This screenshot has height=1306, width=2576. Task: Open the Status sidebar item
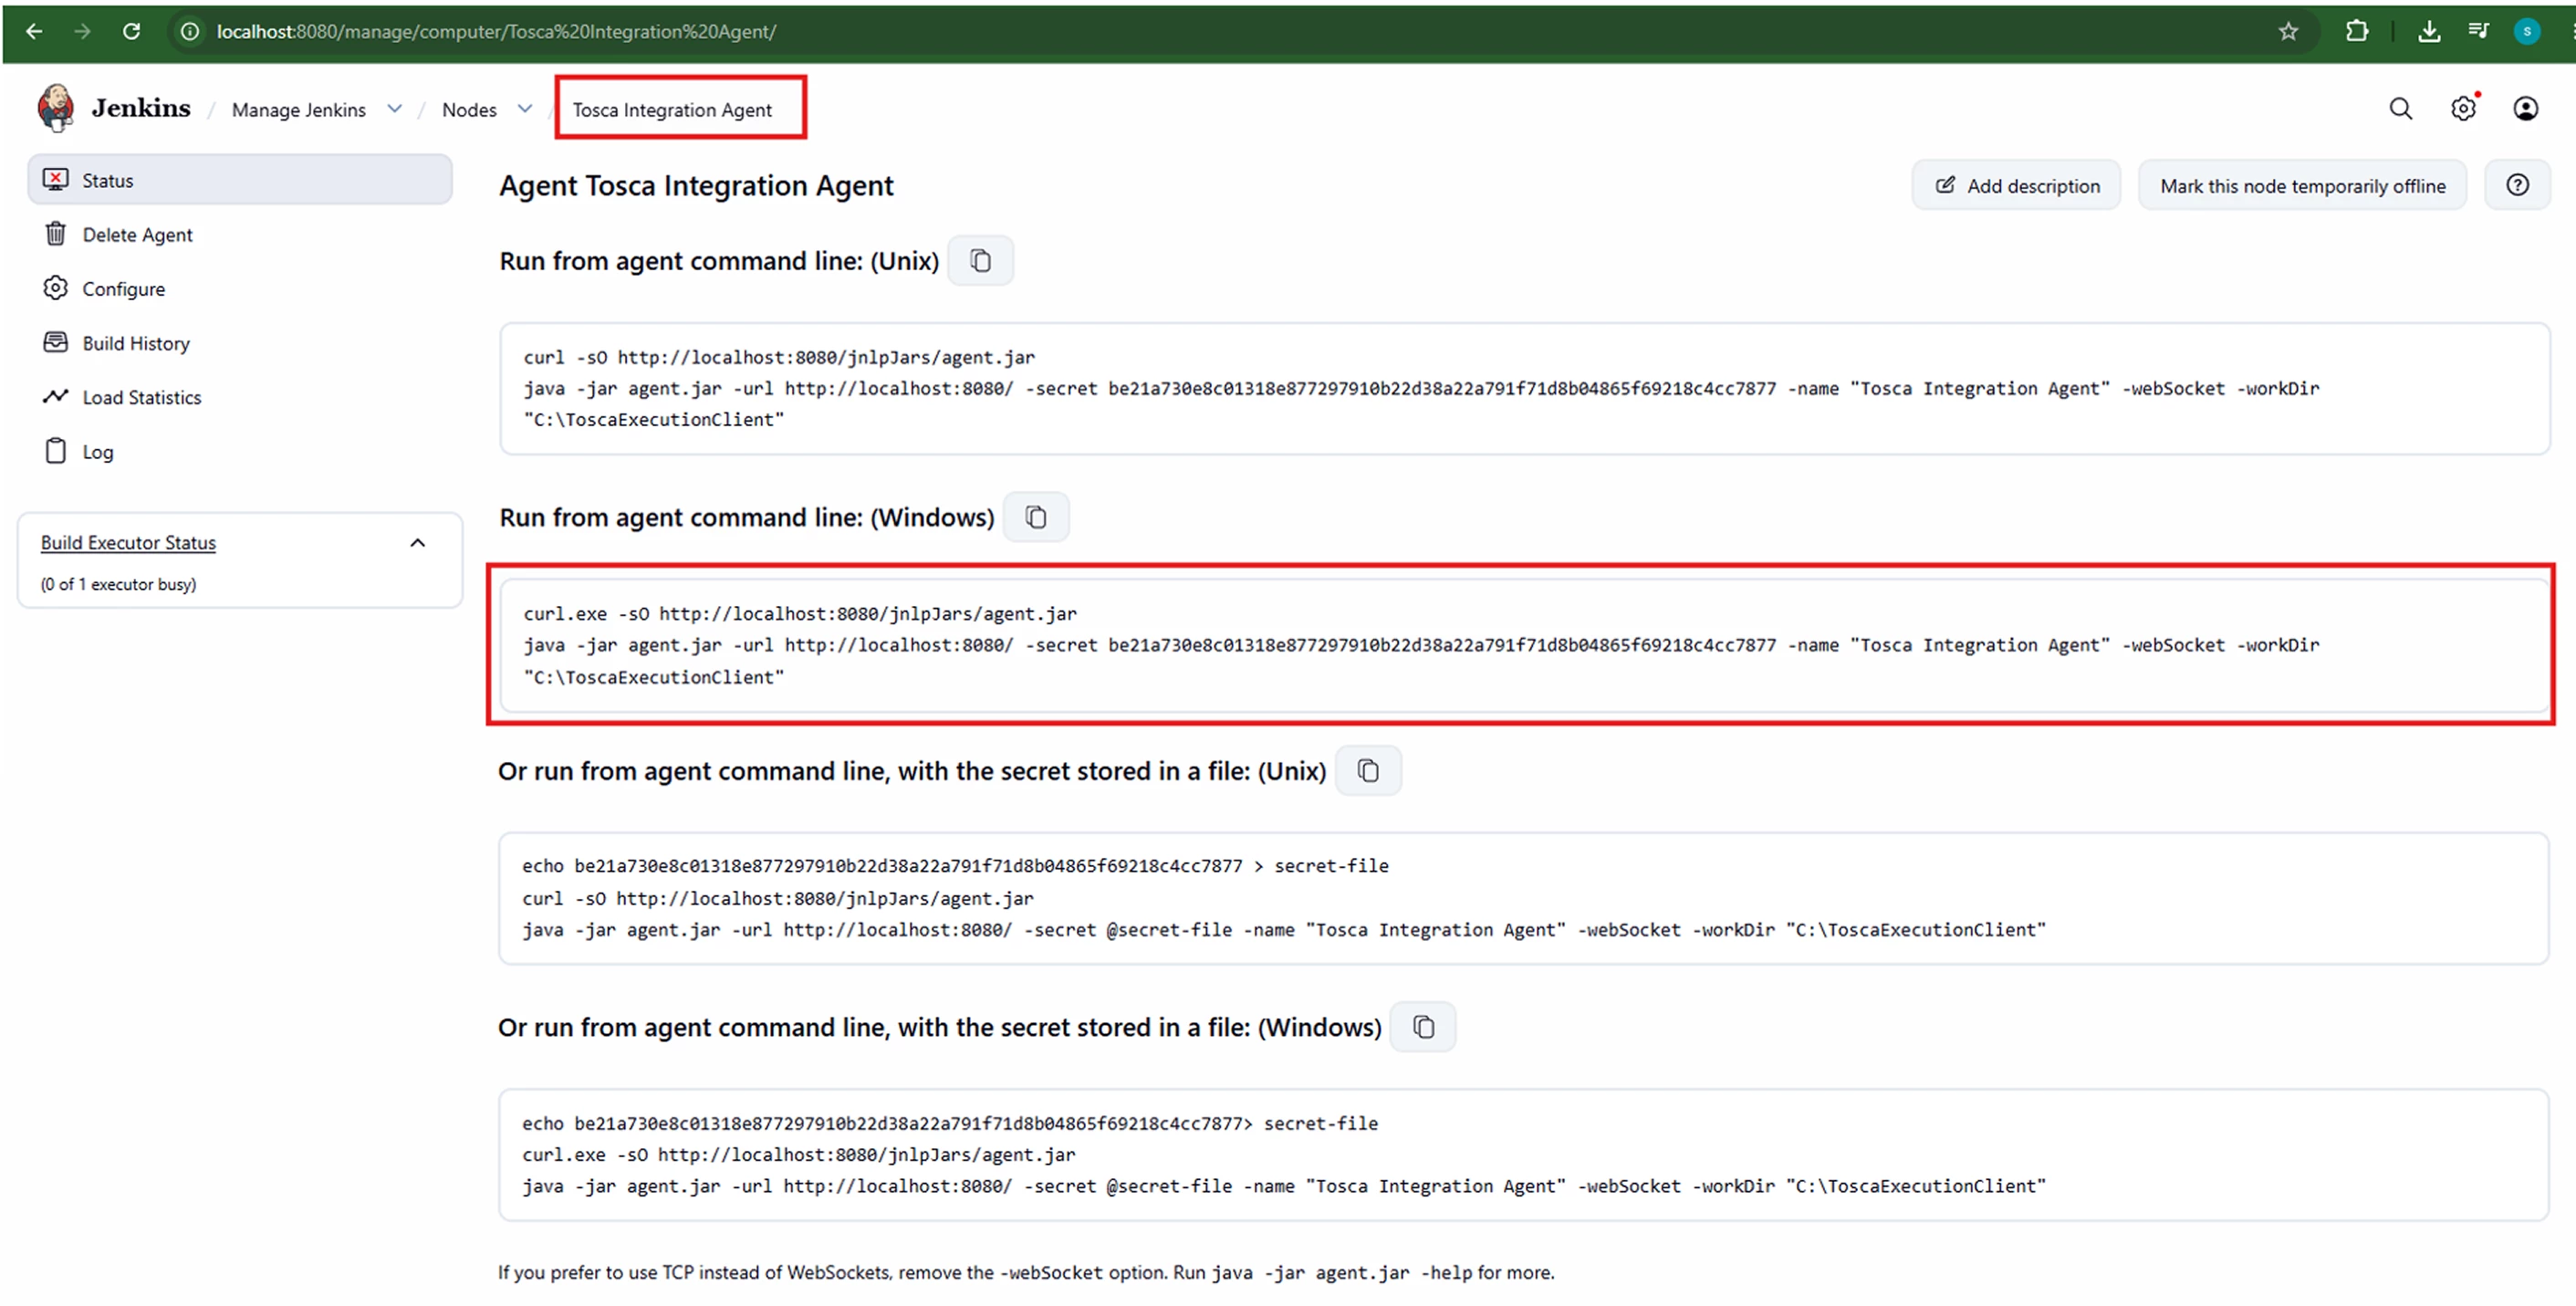(x=240, y=180)
